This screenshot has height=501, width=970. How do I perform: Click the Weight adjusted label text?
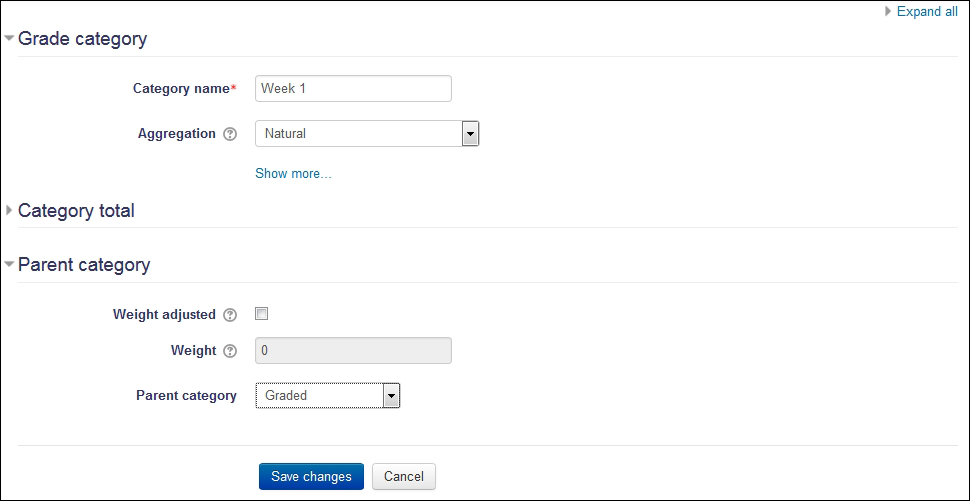click(x=164, y=315)
